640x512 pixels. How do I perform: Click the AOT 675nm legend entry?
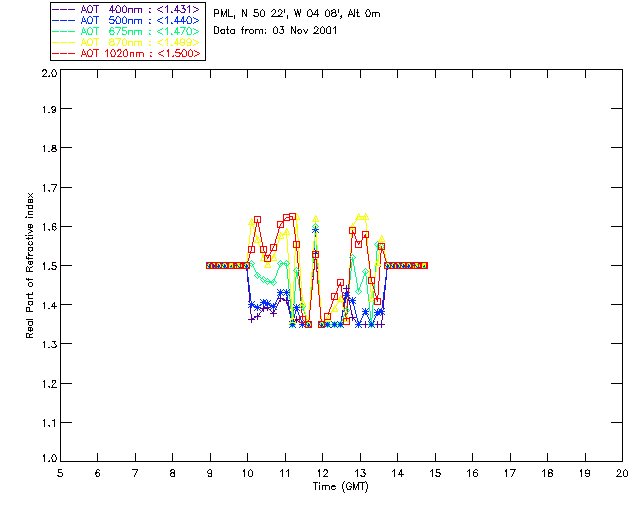pyautogui.click(x=127, y=31)
